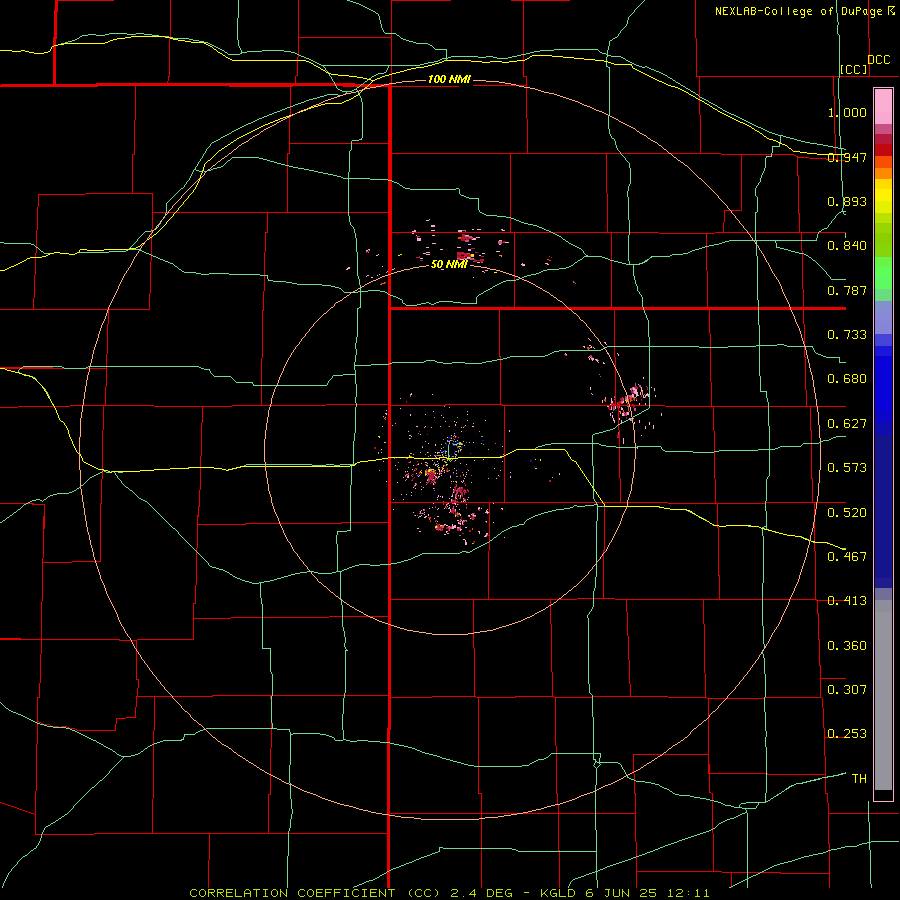This screenshot has height=900, width=900.
Task: Click the 1.000 scale value
Action: [847, 112]
